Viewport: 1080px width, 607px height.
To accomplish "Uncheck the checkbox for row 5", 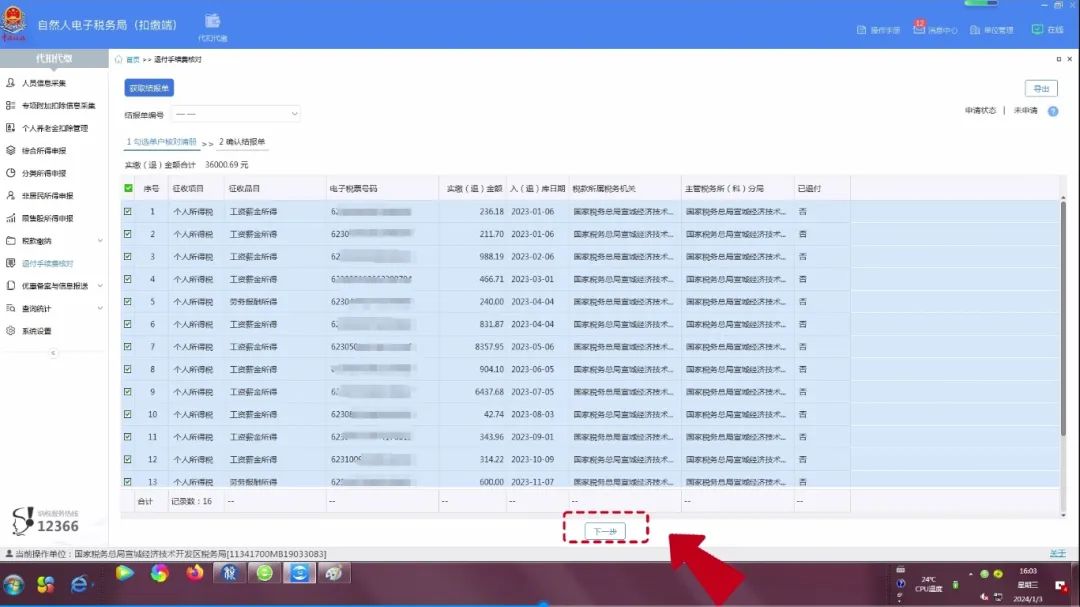I will pos(128,302).
